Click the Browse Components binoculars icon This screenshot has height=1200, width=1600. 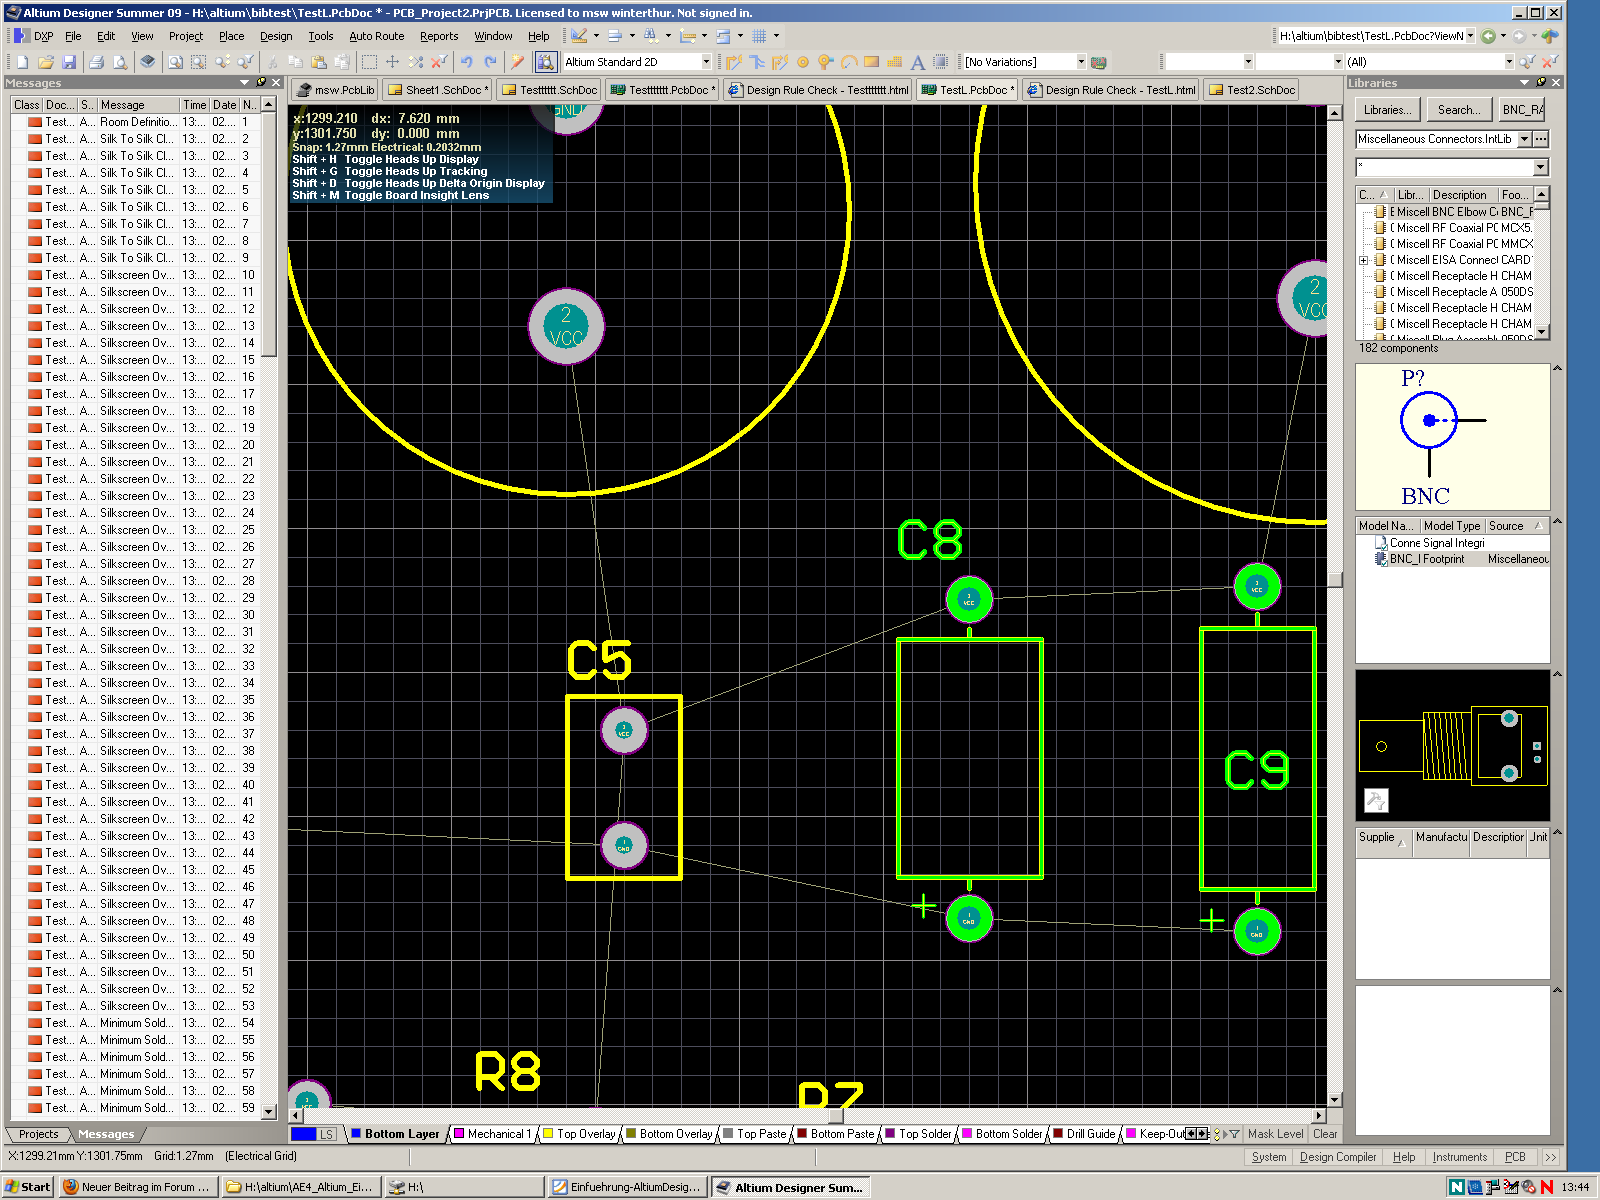[x=546, y=62]
